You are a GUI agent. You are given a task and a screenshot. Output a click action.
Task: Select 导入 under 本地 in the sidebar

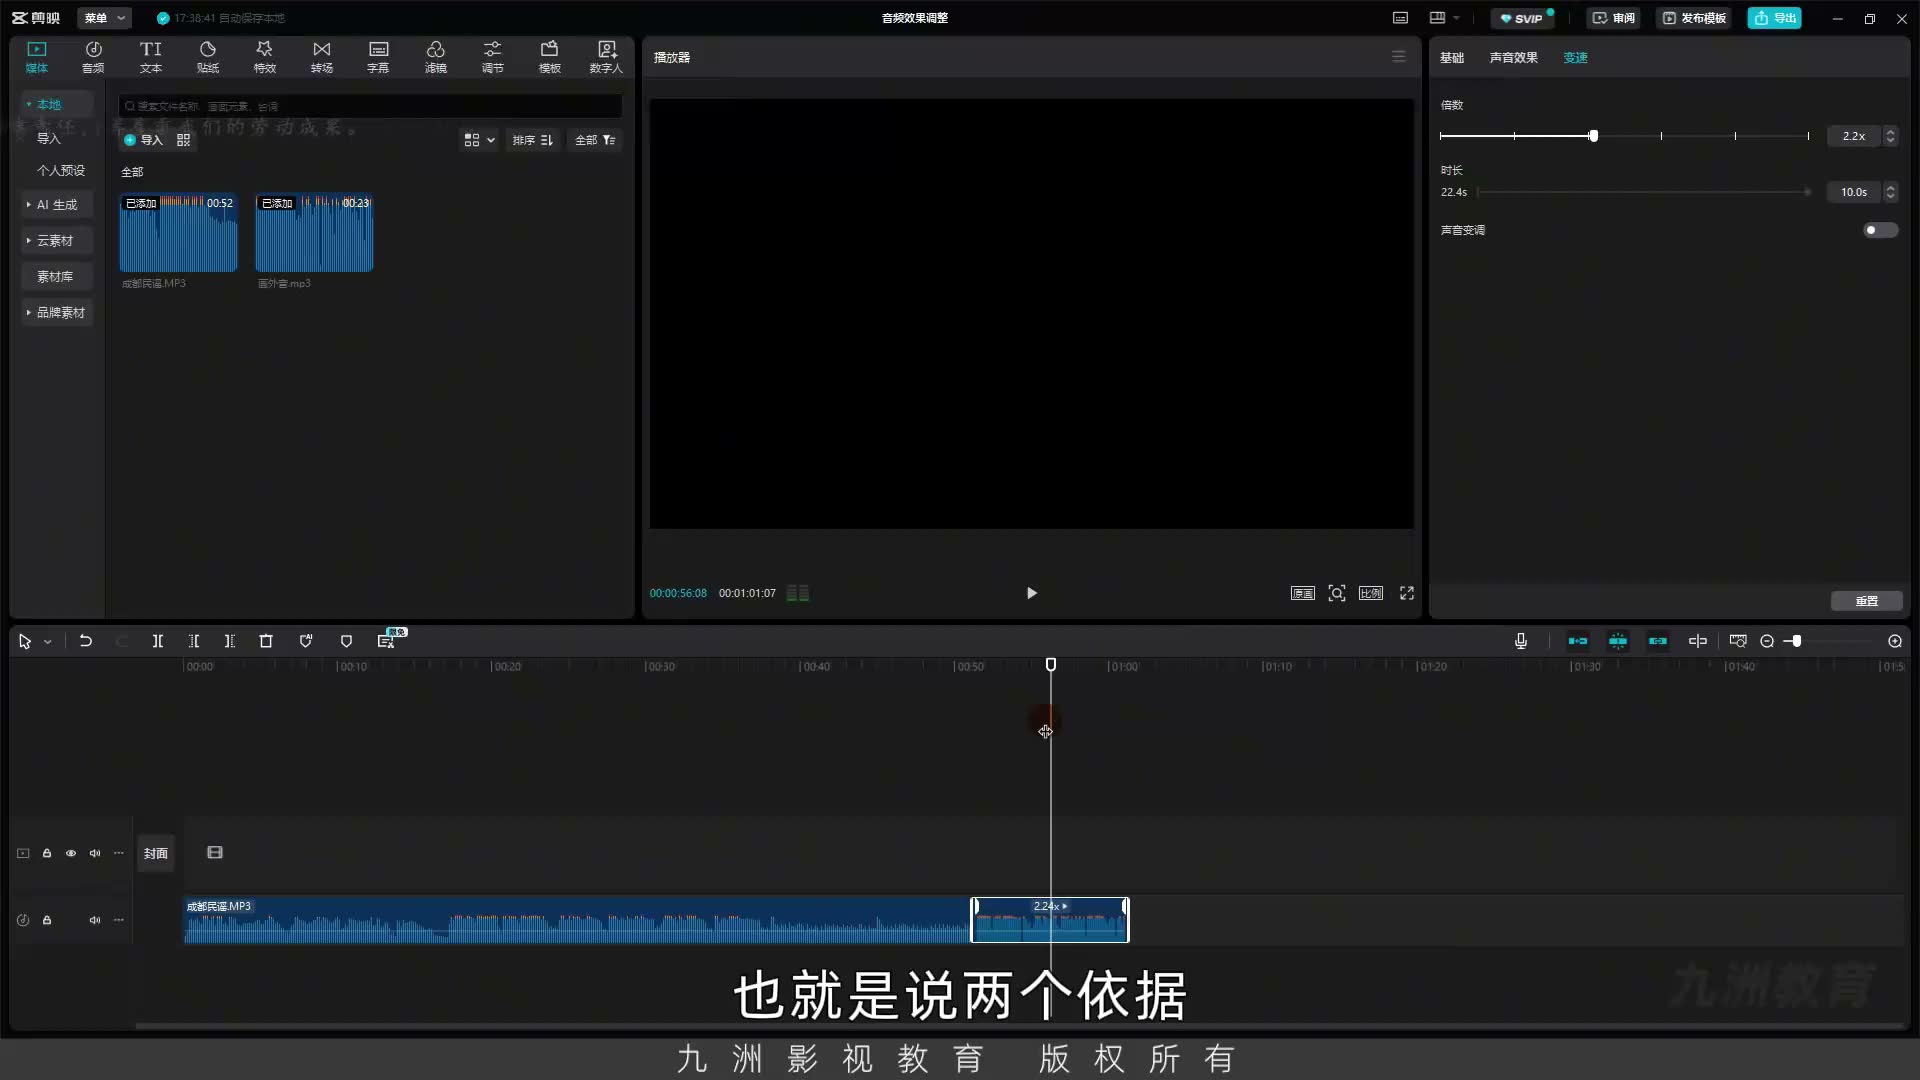[49, 138]
